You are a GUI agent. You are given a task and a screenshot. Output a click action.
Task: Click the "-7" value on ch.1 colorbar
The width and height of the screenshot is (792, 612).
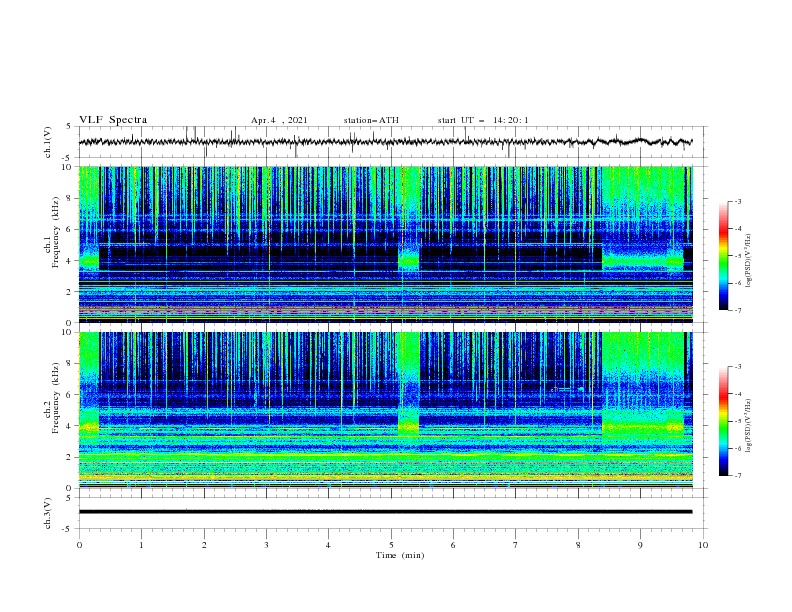pyautogui.click(x=737, y=310)
